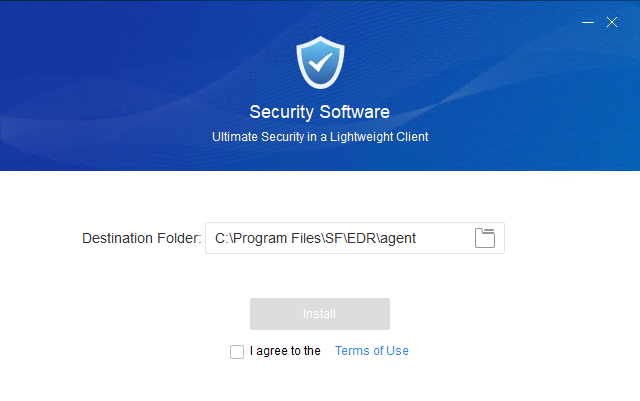Click the "Destination Folder:" label

pos(142,238)
